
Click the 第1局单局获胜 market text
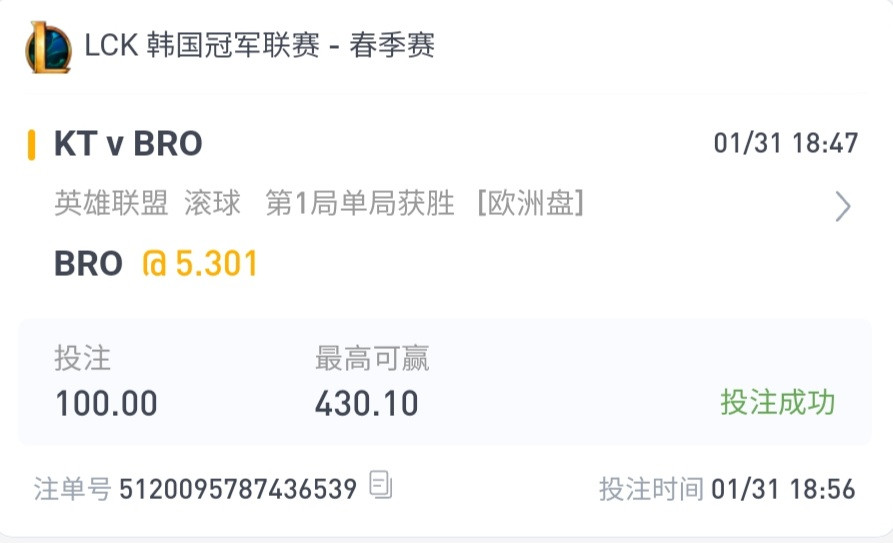tap(360, 203)
